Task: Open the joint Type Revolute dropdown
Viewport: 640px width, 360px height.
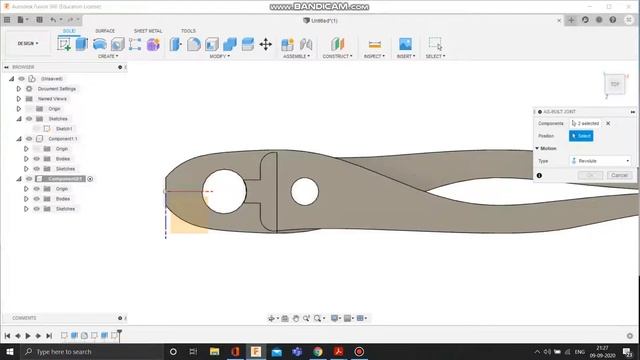Action: (600, 161)
